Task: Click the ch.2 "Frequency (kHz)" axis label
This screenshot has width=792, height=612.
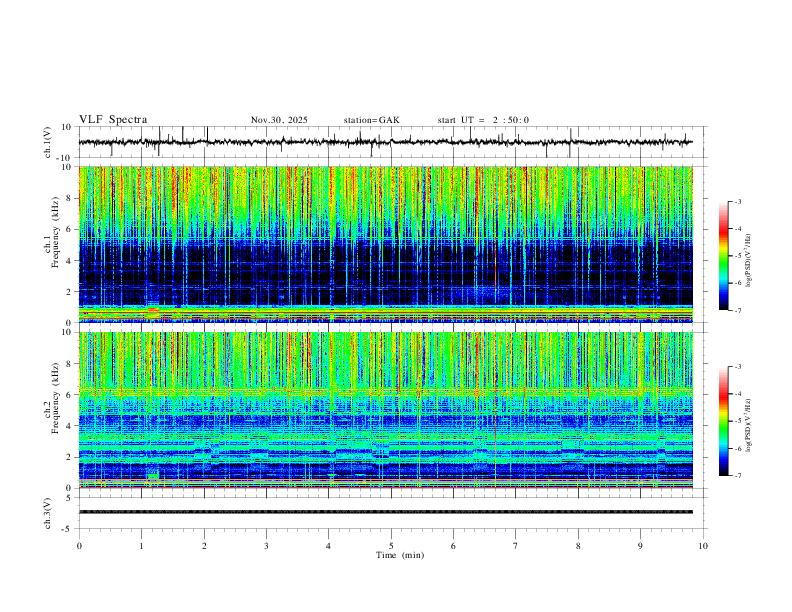Action: (56, 398)
